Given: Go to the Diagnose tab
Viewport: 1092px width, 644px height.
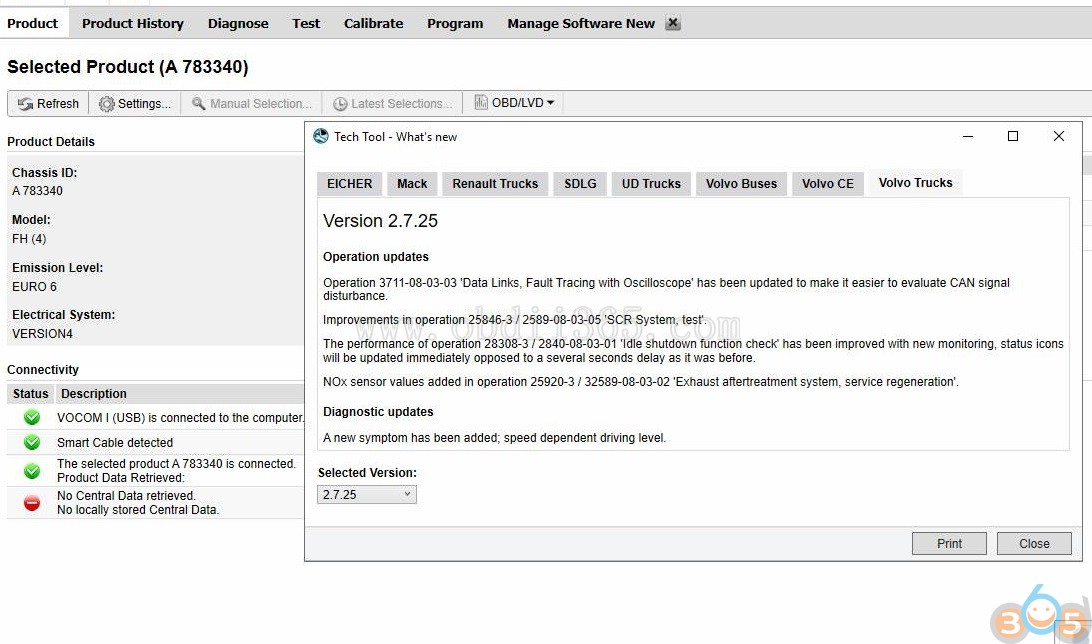Looking at the screenshot, I should point(237,23).
